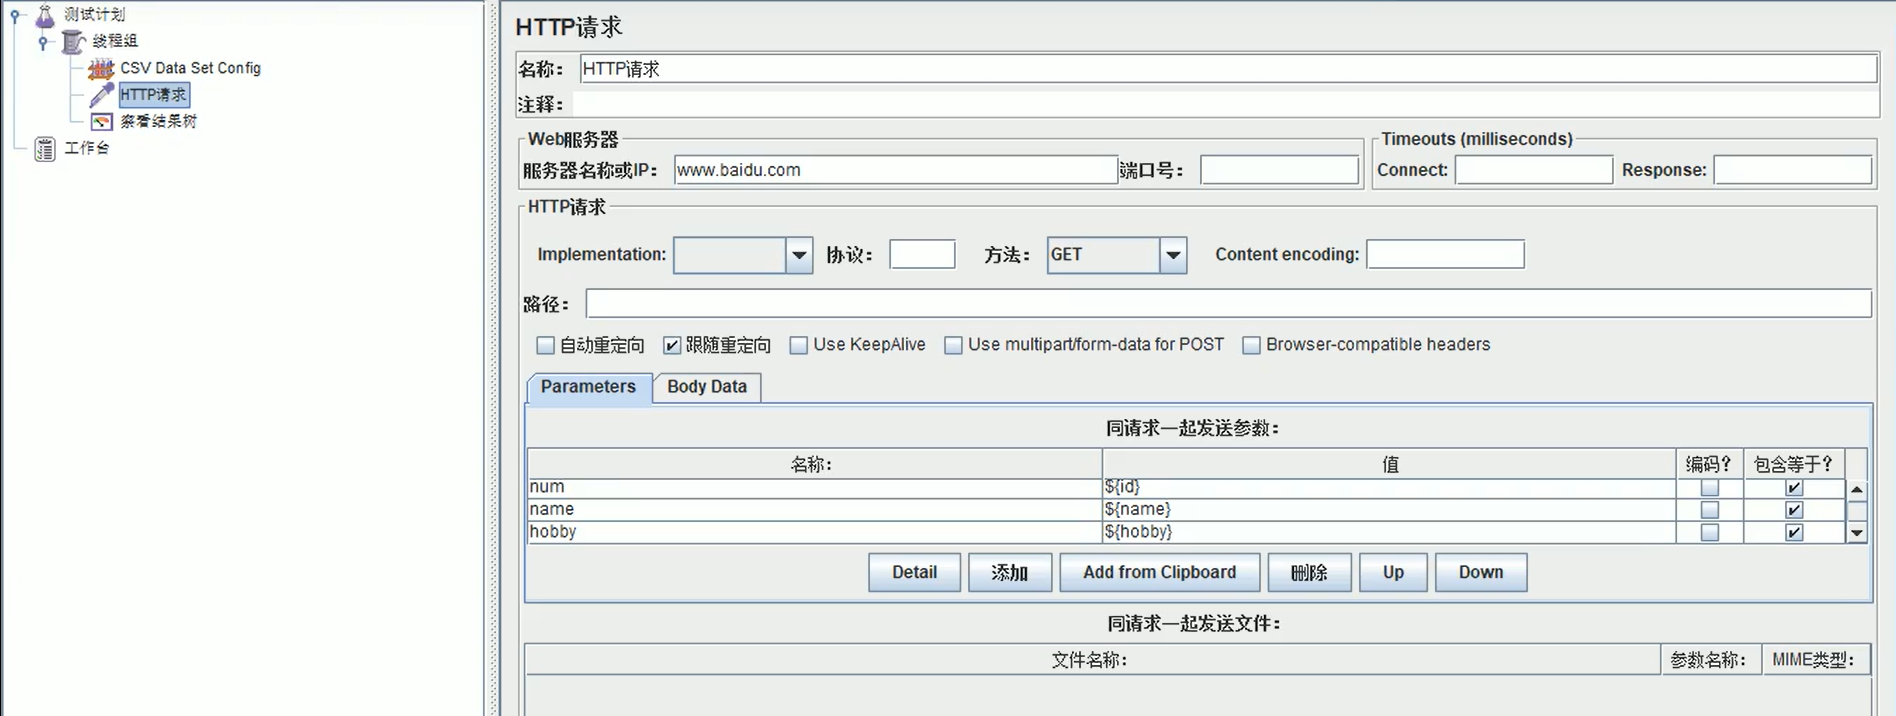Enable Browser-compatible headers checkbox

(1251, 345)
